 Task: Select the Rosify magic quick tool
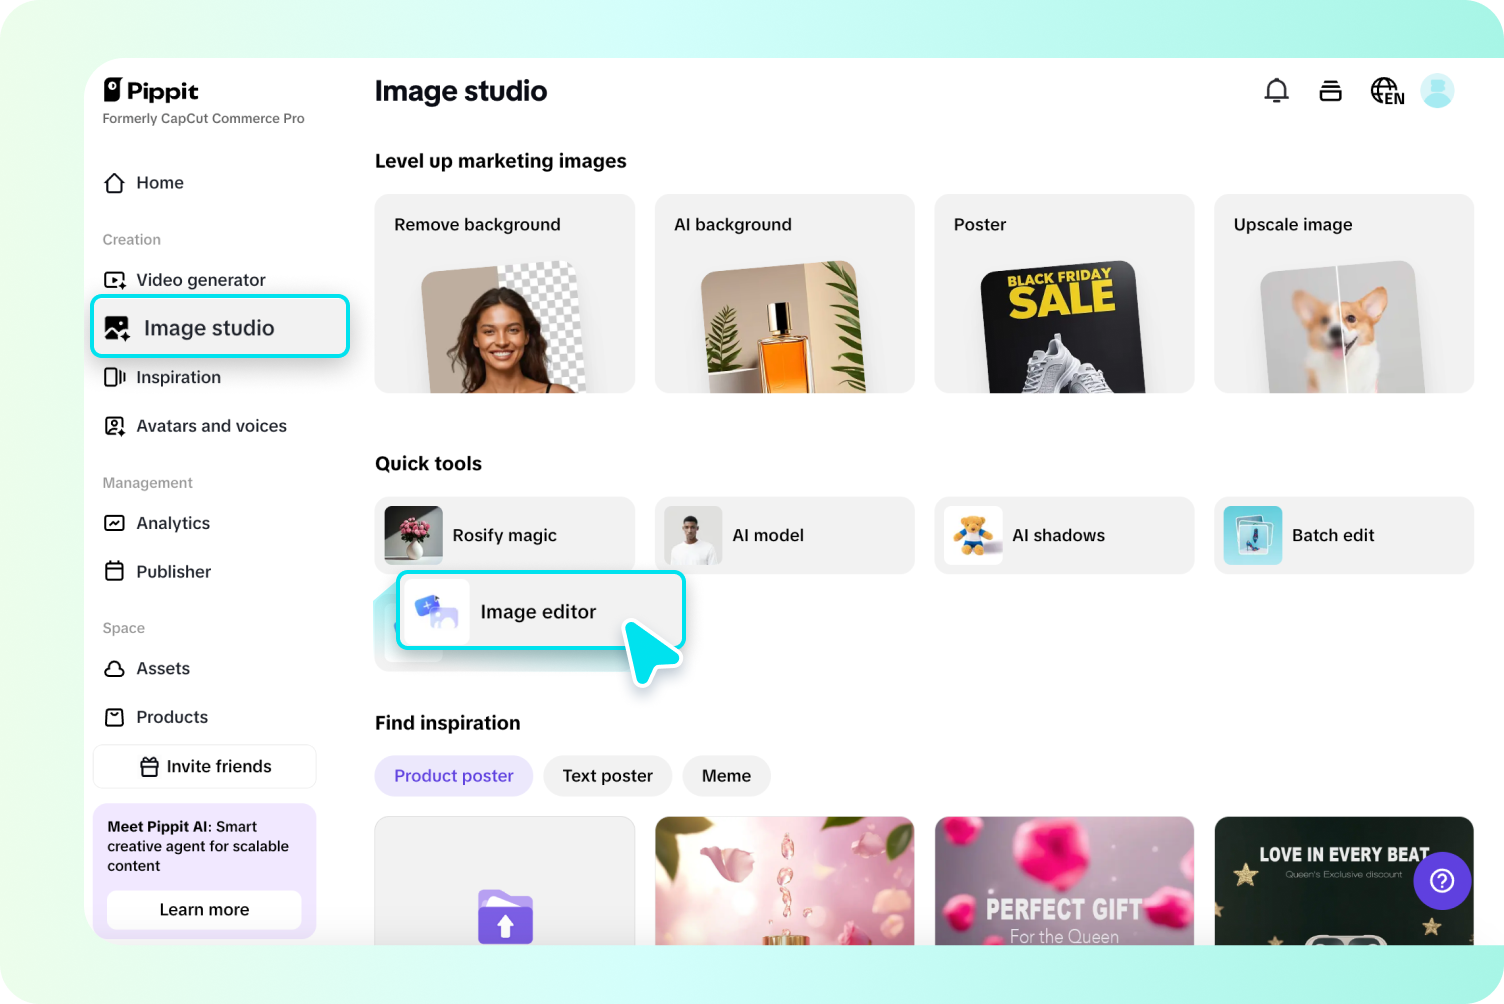504,535
